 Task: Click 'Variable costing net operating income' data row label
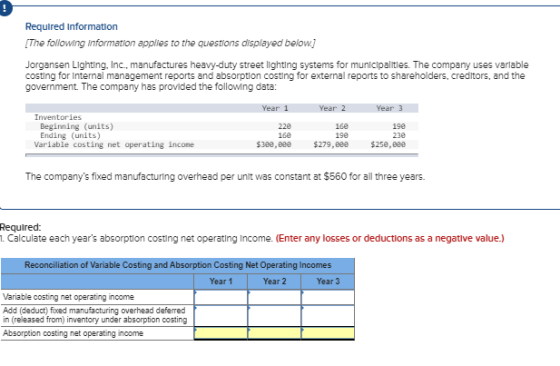pyautogui.click(x=114, y=145)
